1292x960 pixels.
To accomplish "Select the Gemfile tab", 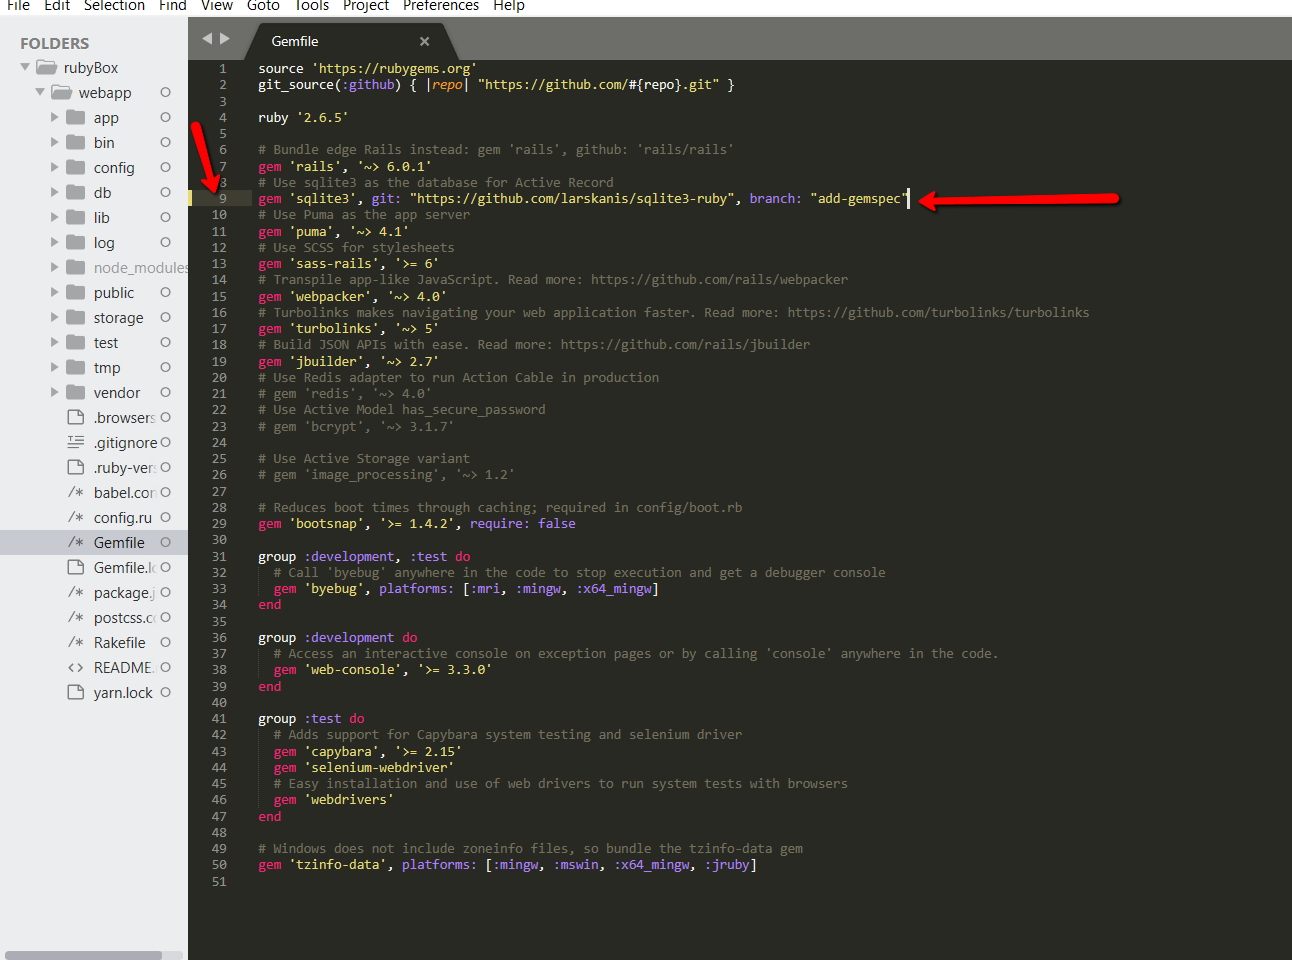I will 294,41.
